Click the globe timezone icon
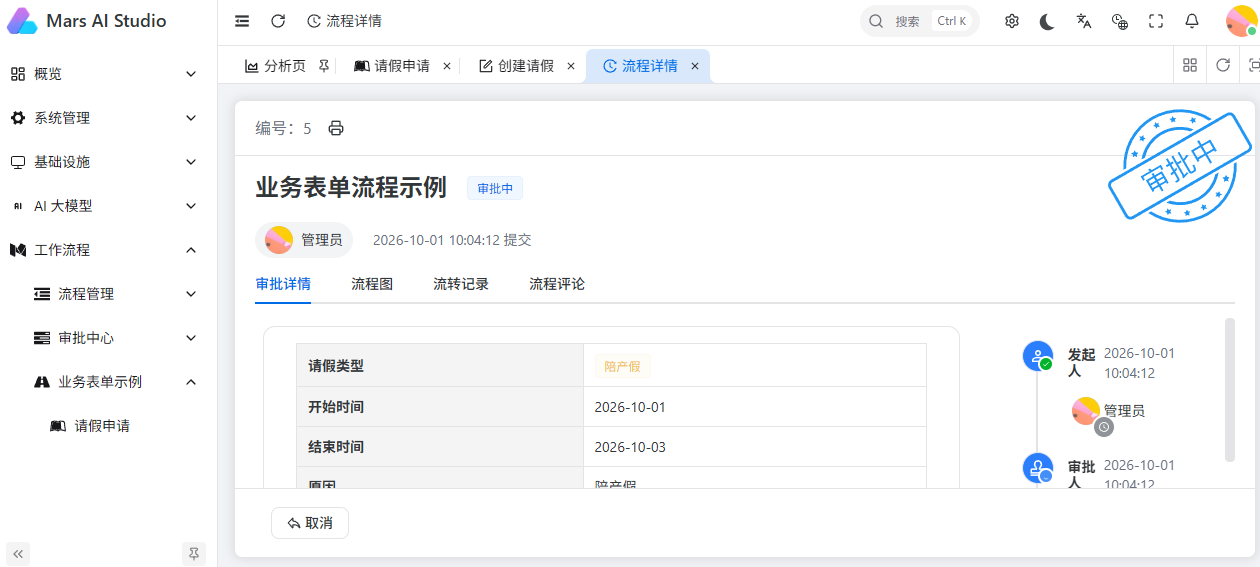 (x=1120, y=21)
